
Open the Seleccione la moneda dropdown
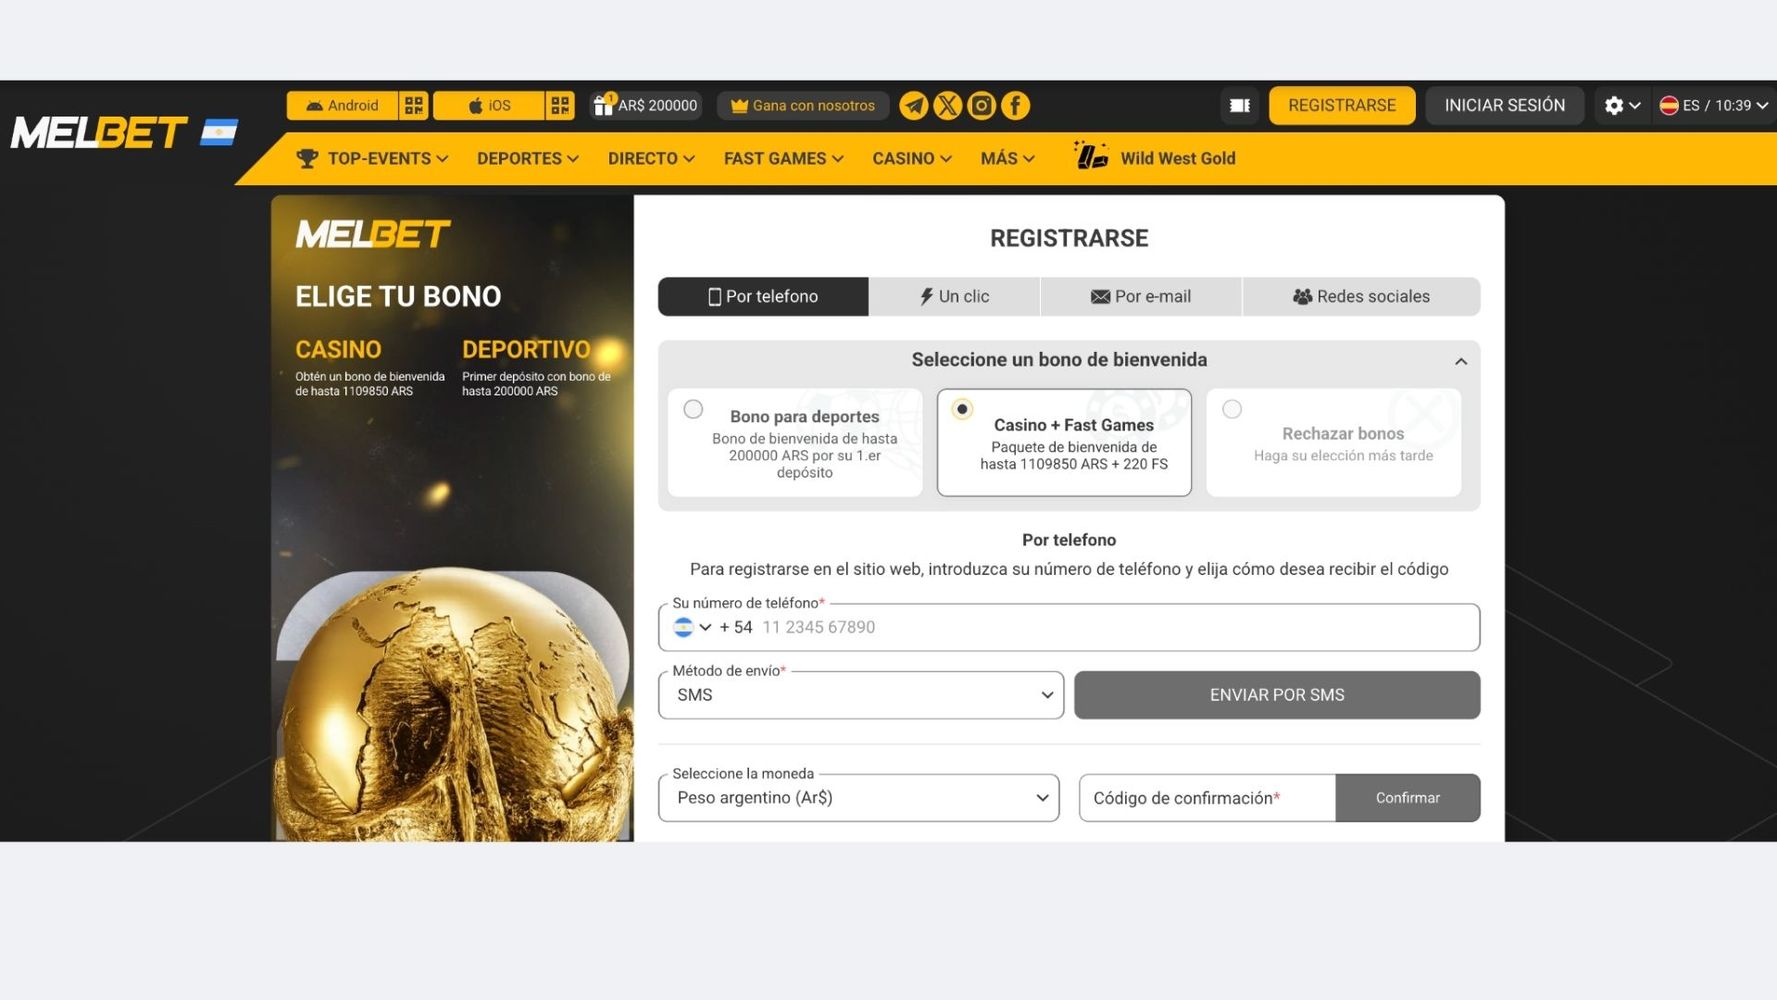858,798
